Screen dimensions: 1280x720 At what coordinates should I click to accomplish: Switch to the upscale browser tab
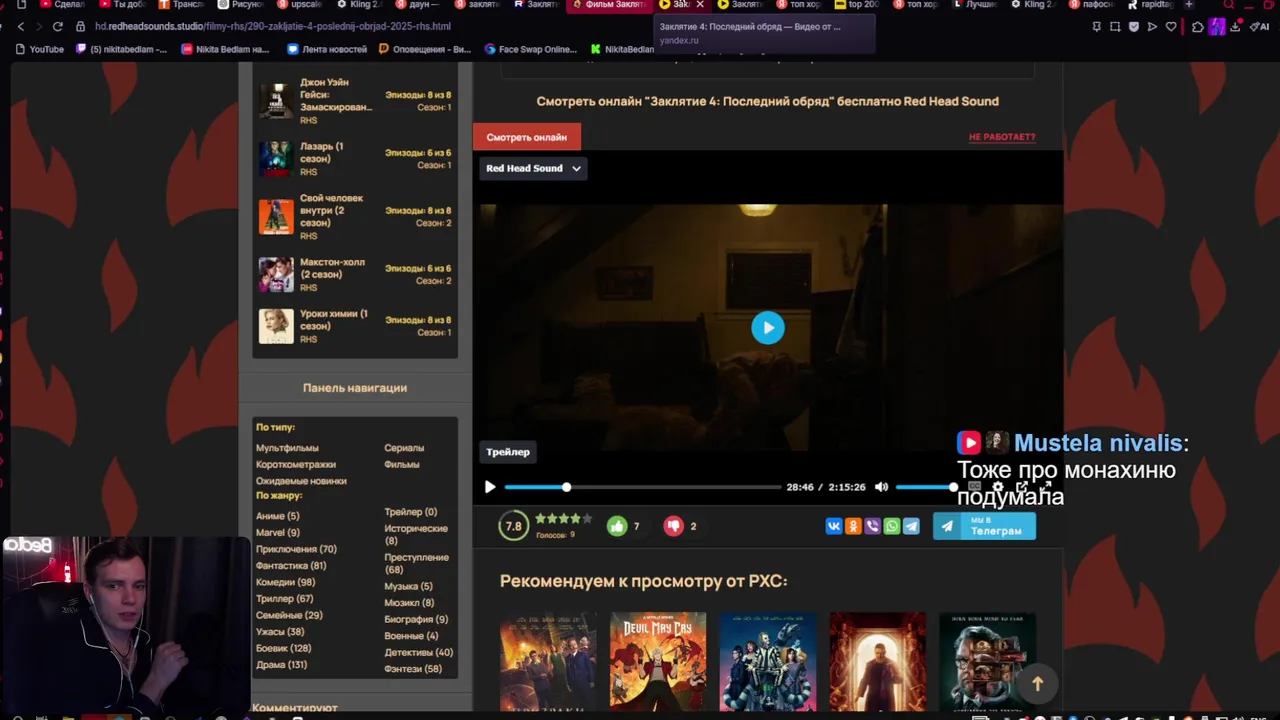[300, 5]
